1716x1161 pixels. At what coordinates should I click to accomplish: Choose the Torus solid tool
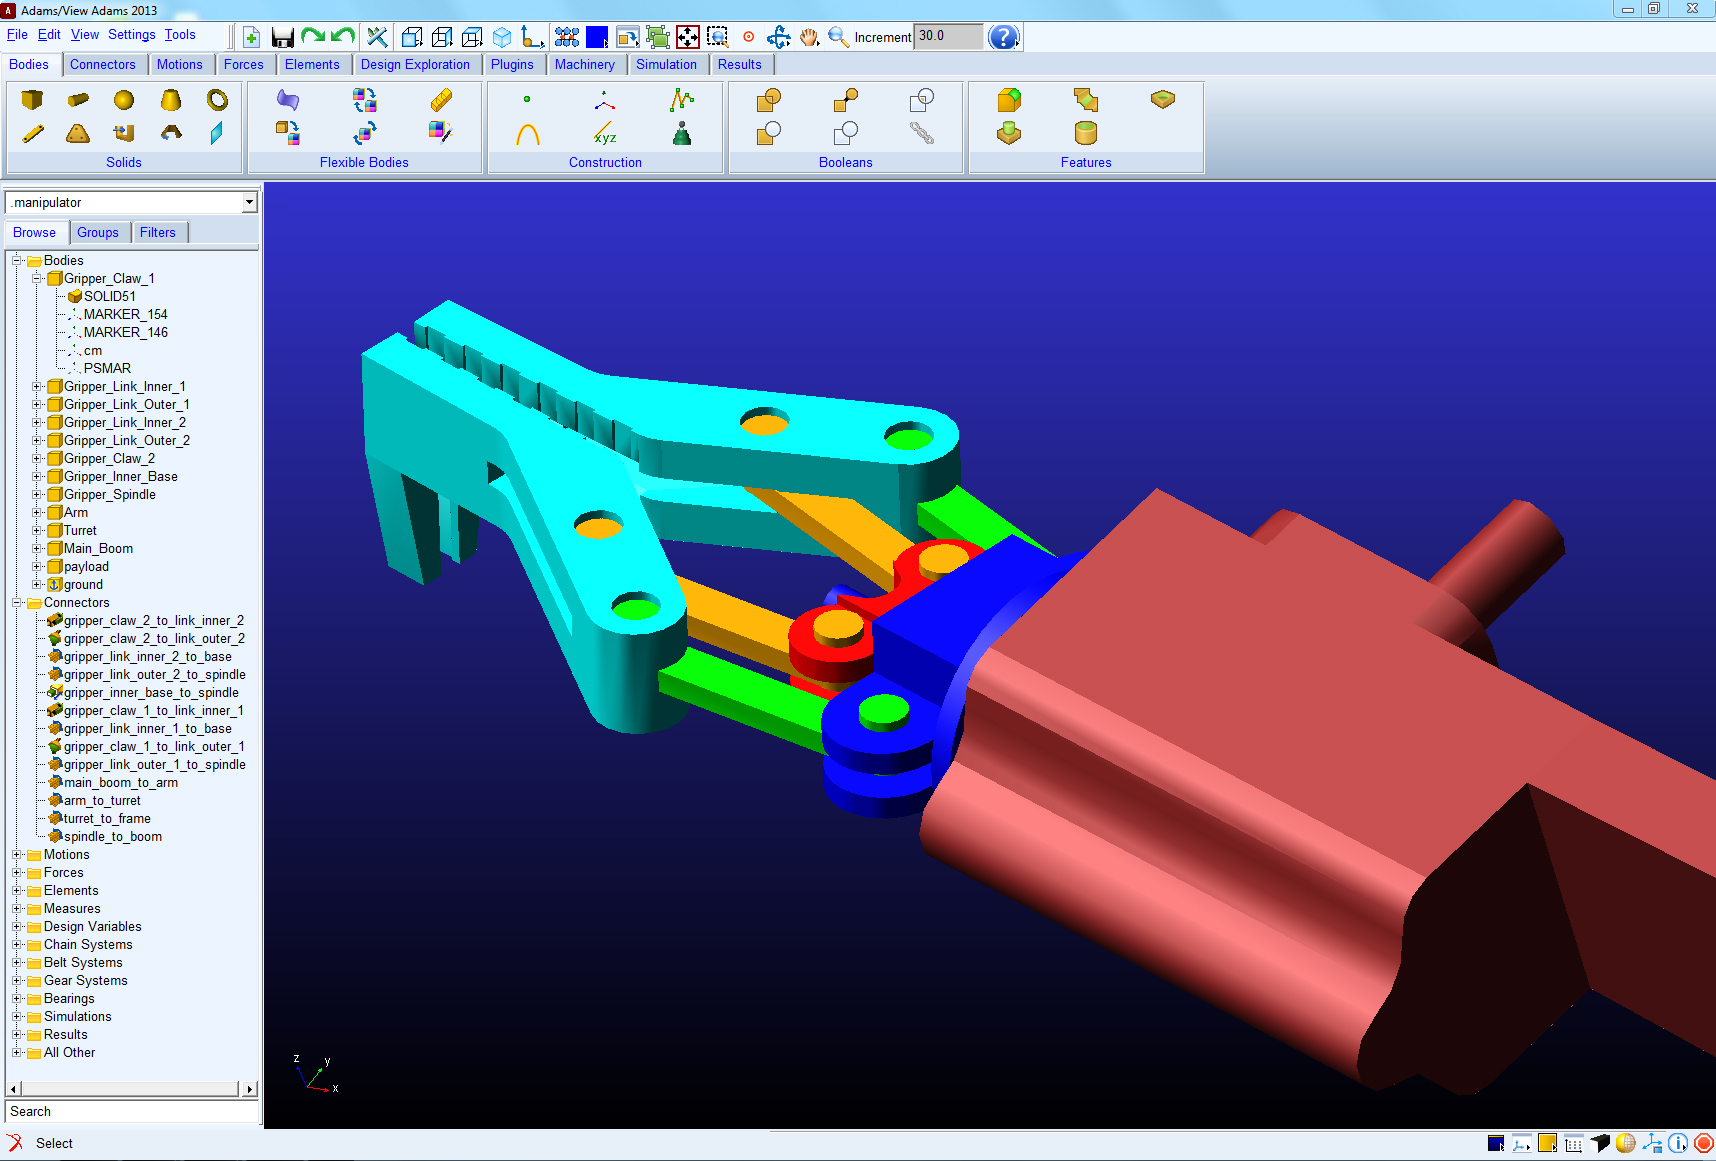tap(217, 100)
